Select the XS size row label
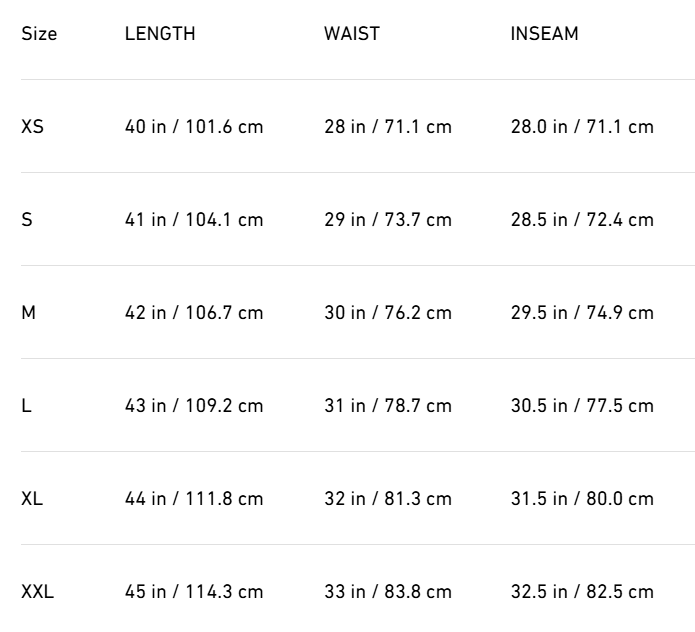Image resolution: width=695 pixels, height=632 pixels. [32, 127]
